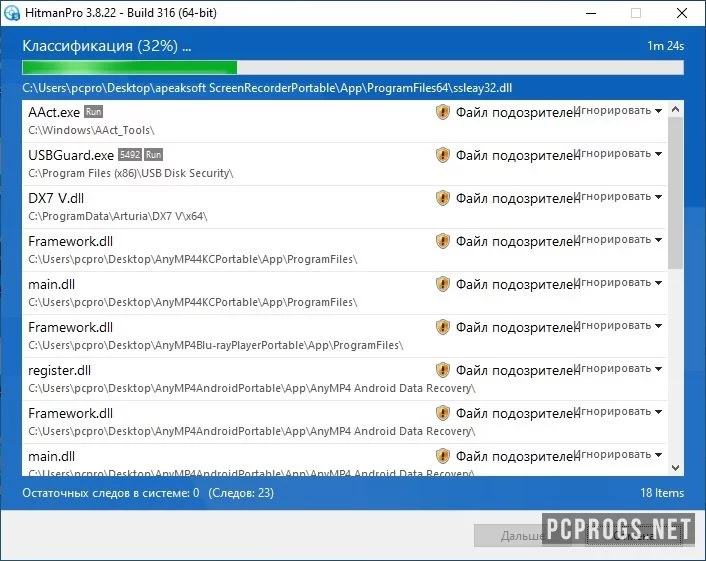
Task: Click shield icon for main.dll in AnyMP44KCPortable
Action: click(x=443, y=284)
